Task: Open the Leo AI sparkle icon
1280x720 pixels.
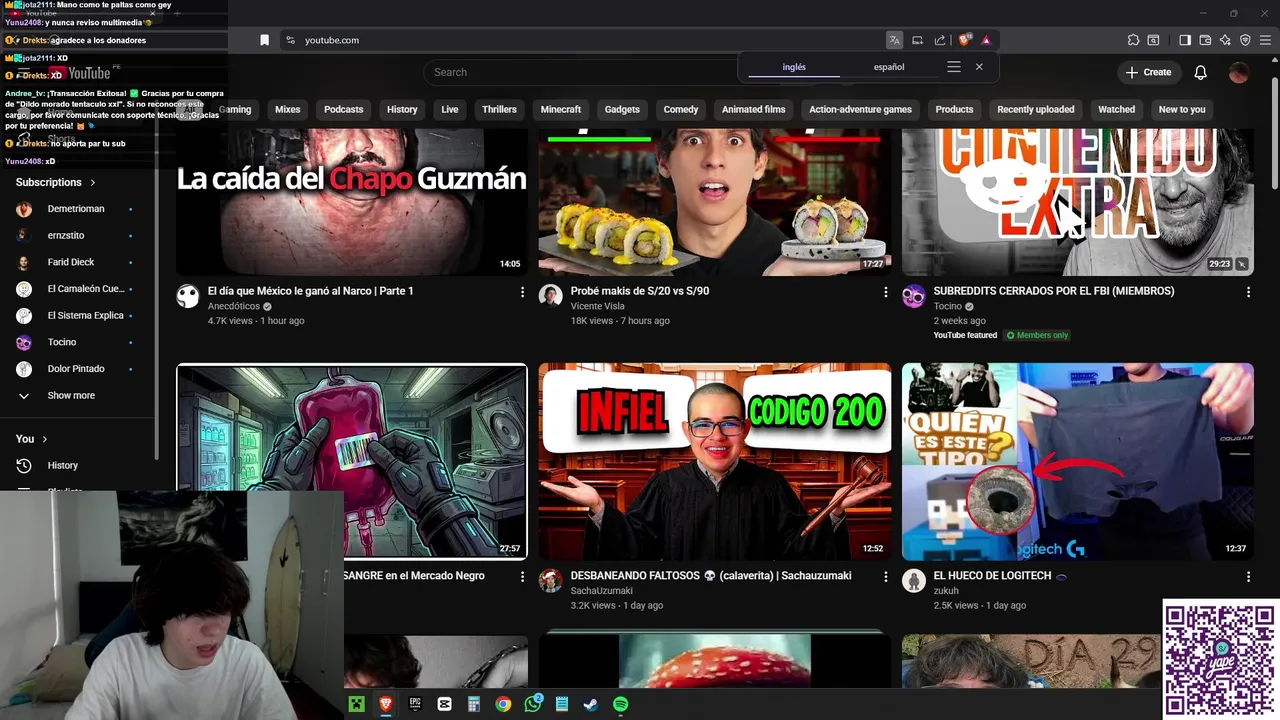Action: pos(1225,40)
